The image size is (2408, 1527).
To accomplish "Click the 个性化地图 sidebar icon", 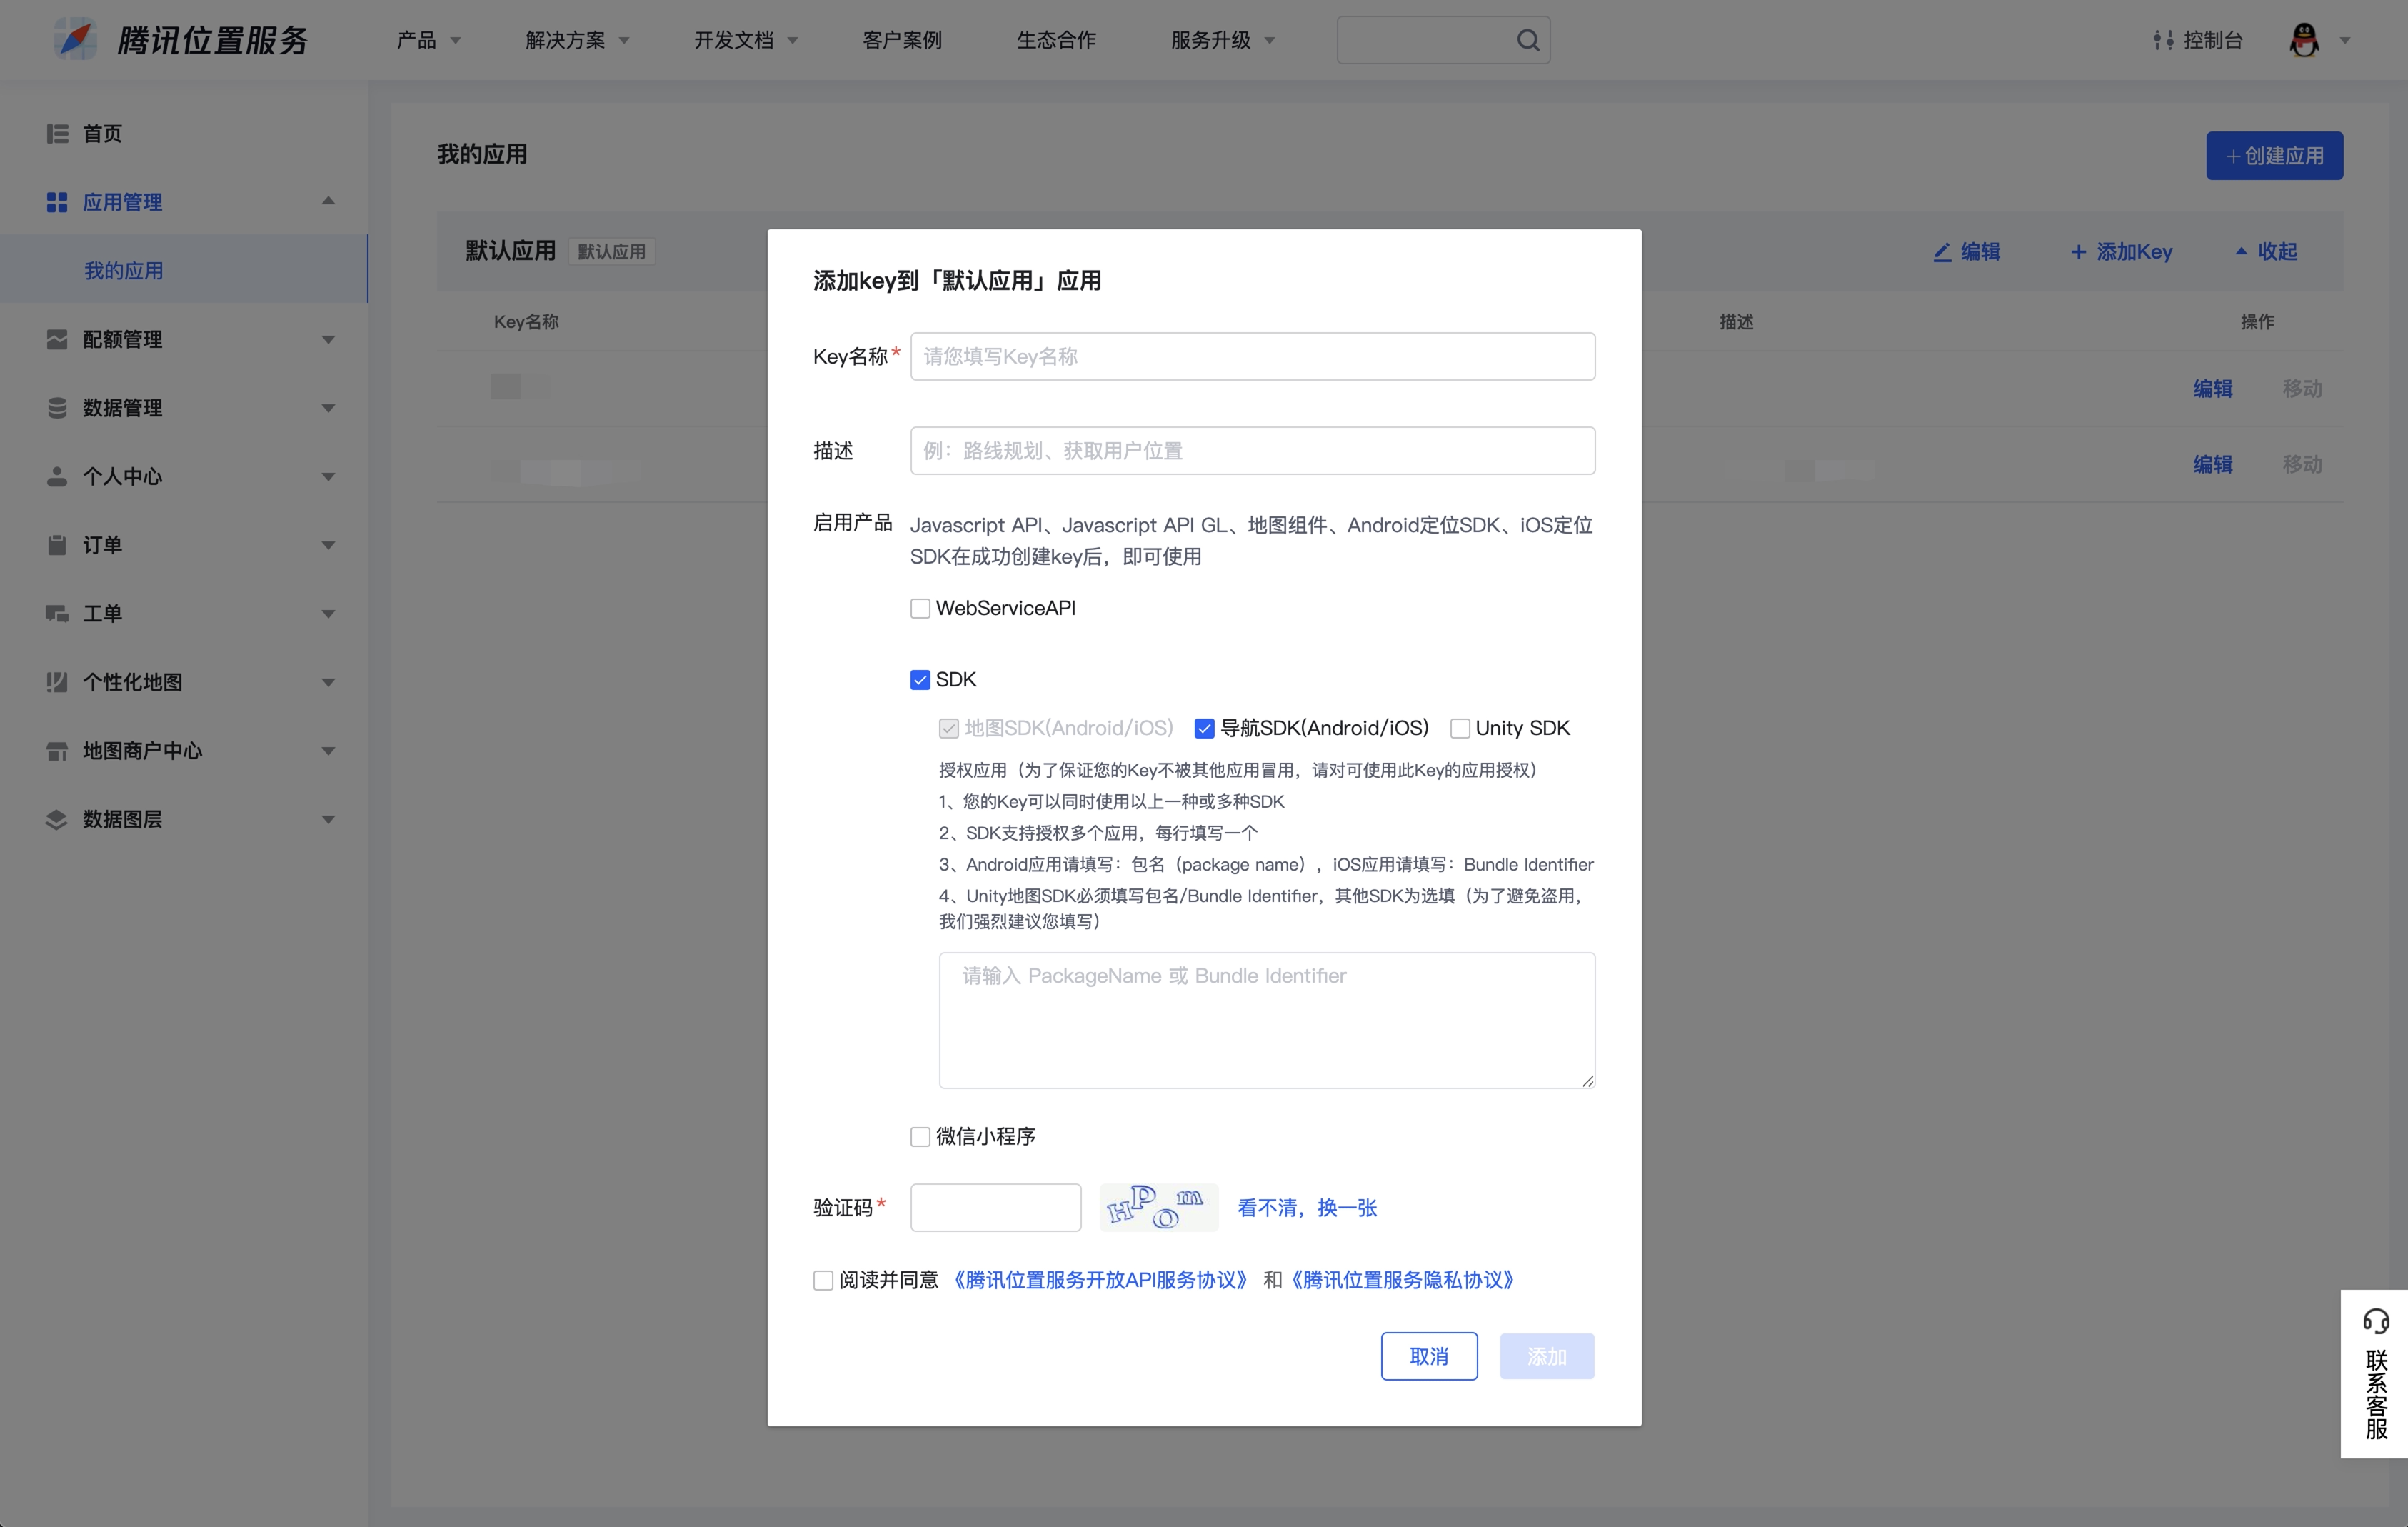I will pos(57,682).
